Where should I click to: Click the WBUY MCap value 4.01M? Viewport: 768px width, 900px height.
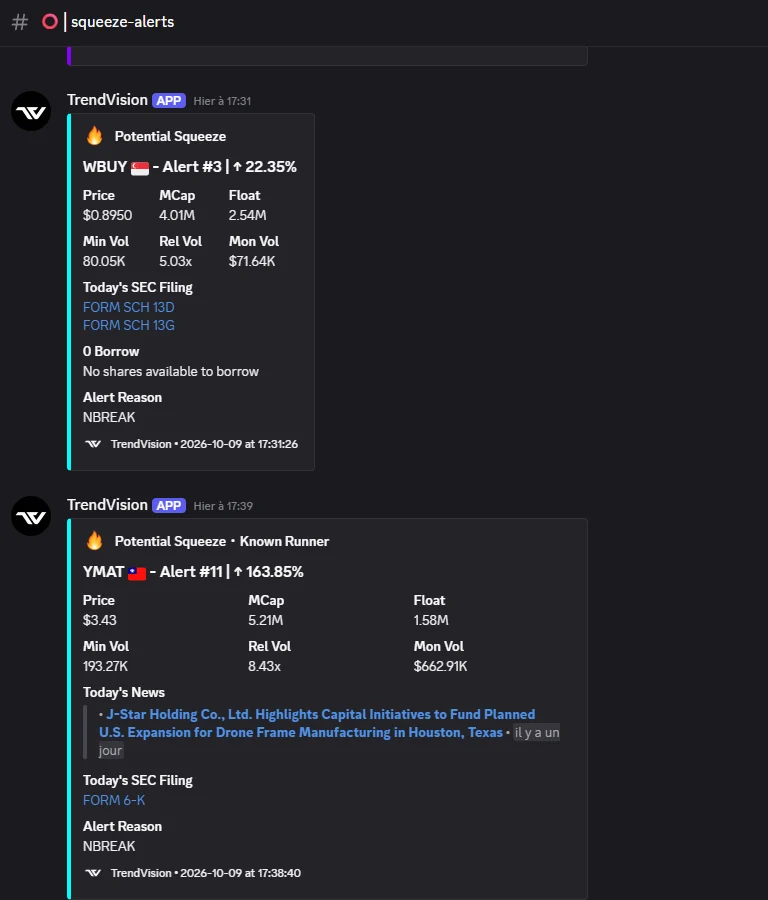[x=177, y=215]
